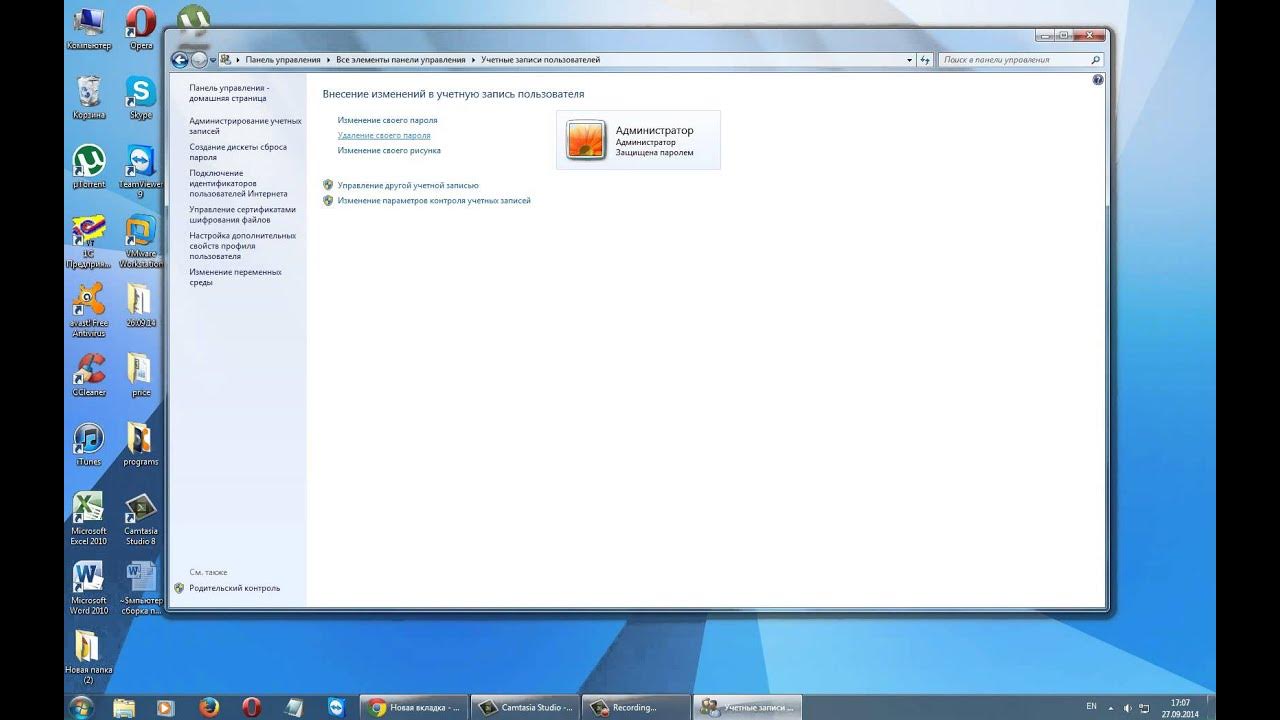Viewport: 1280px width, 720px height.
Task: Click the help question mark icon
Action: (x=1098, y=79)
